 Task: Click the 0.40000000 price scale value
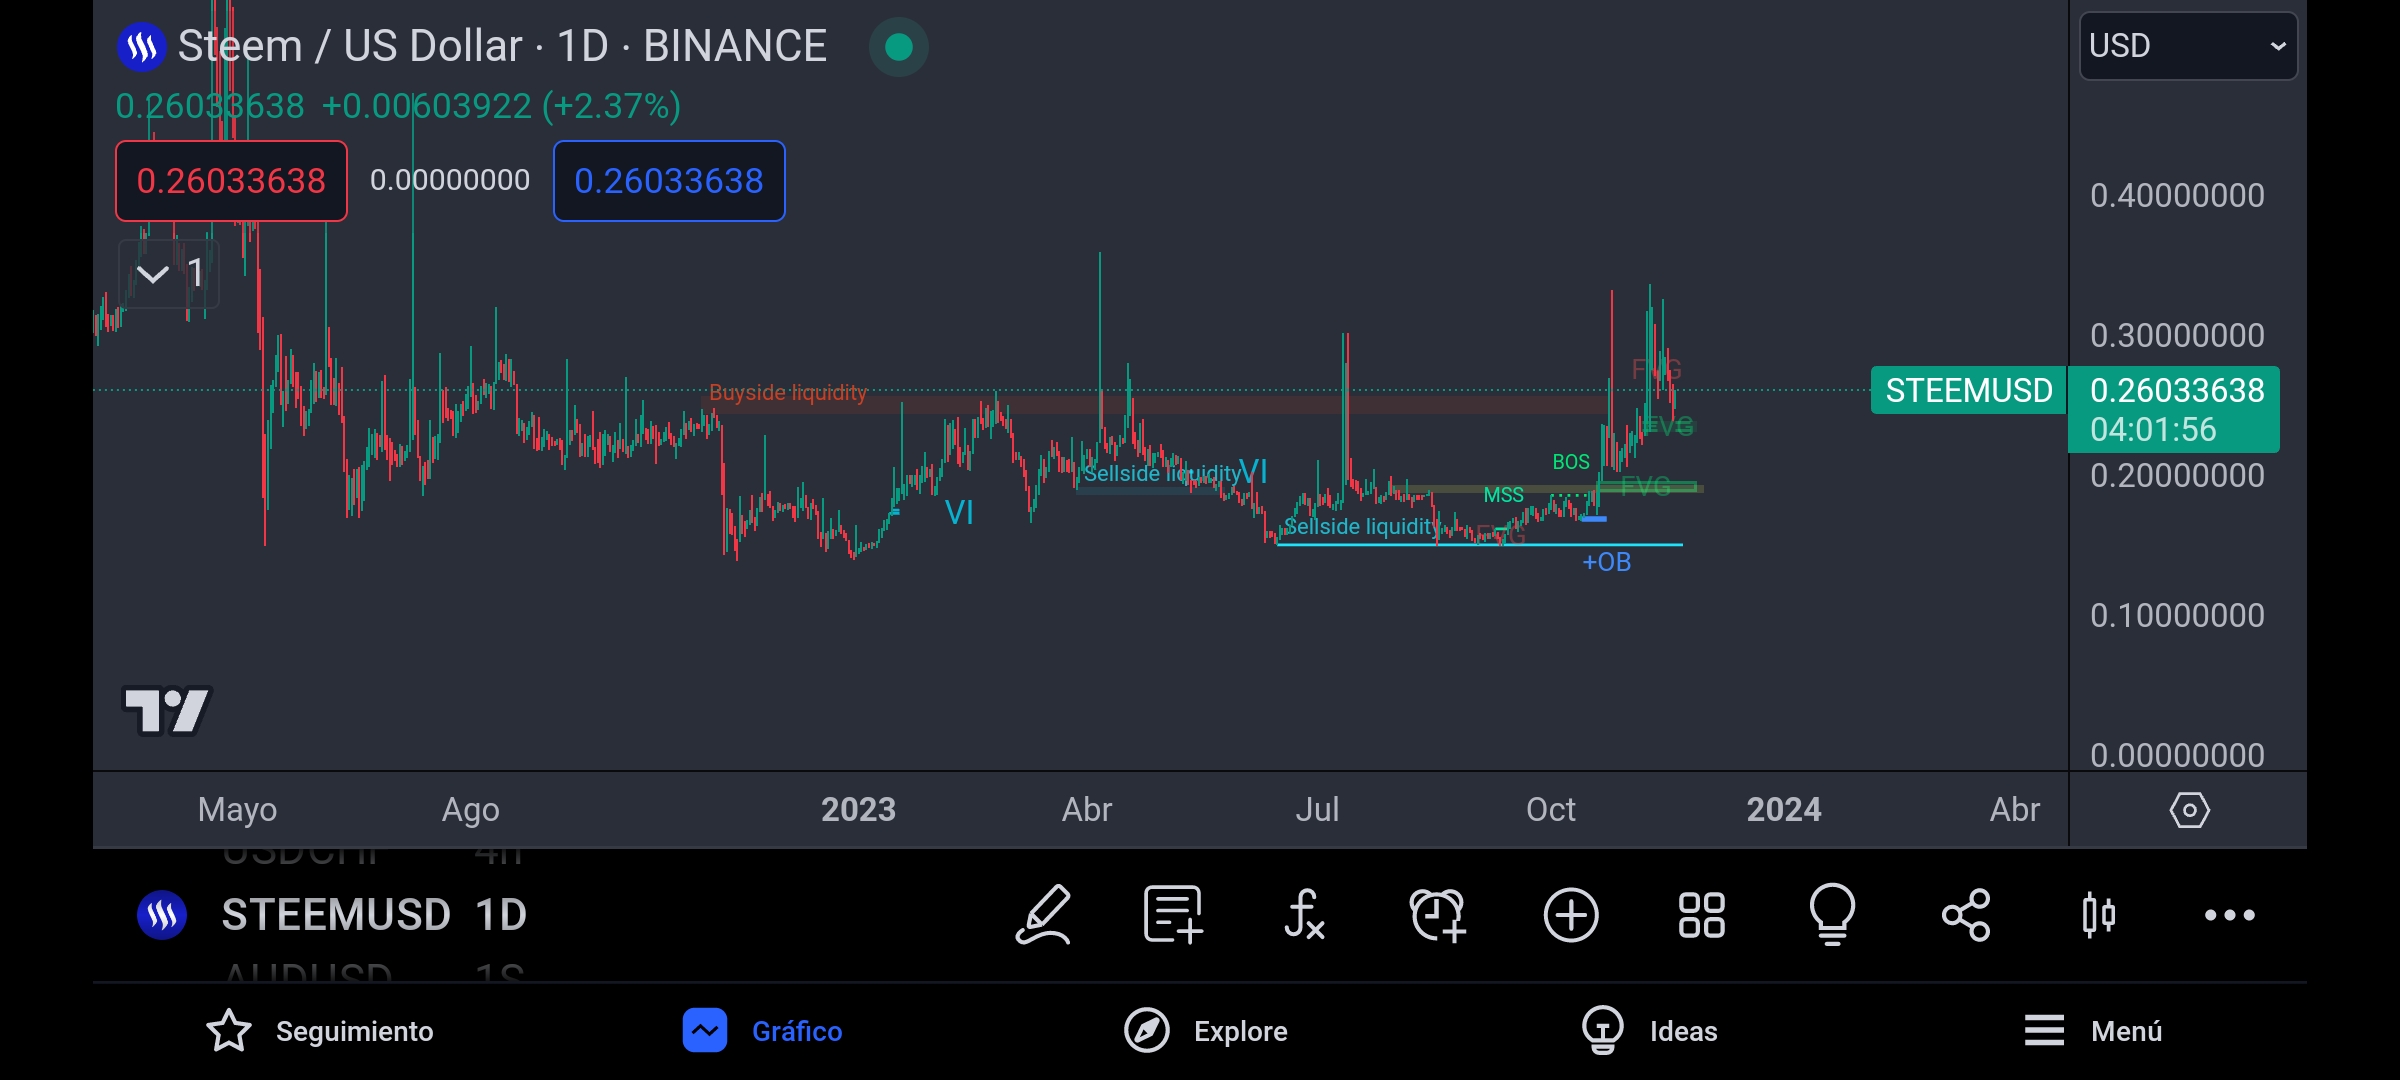point(2177,195)
